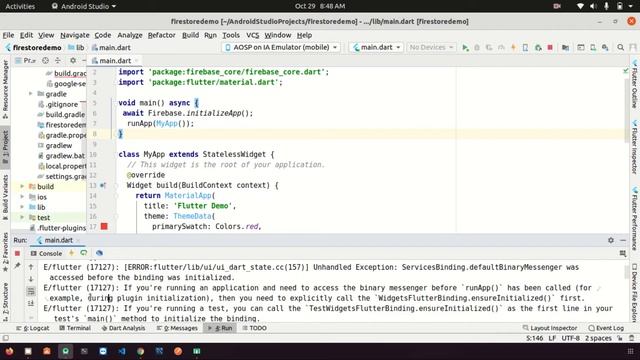Screen dimensions: 640x360
Task: Click the Flutter Hot Reload lightning icon in toolbar
Action: [x=513, y=48]
